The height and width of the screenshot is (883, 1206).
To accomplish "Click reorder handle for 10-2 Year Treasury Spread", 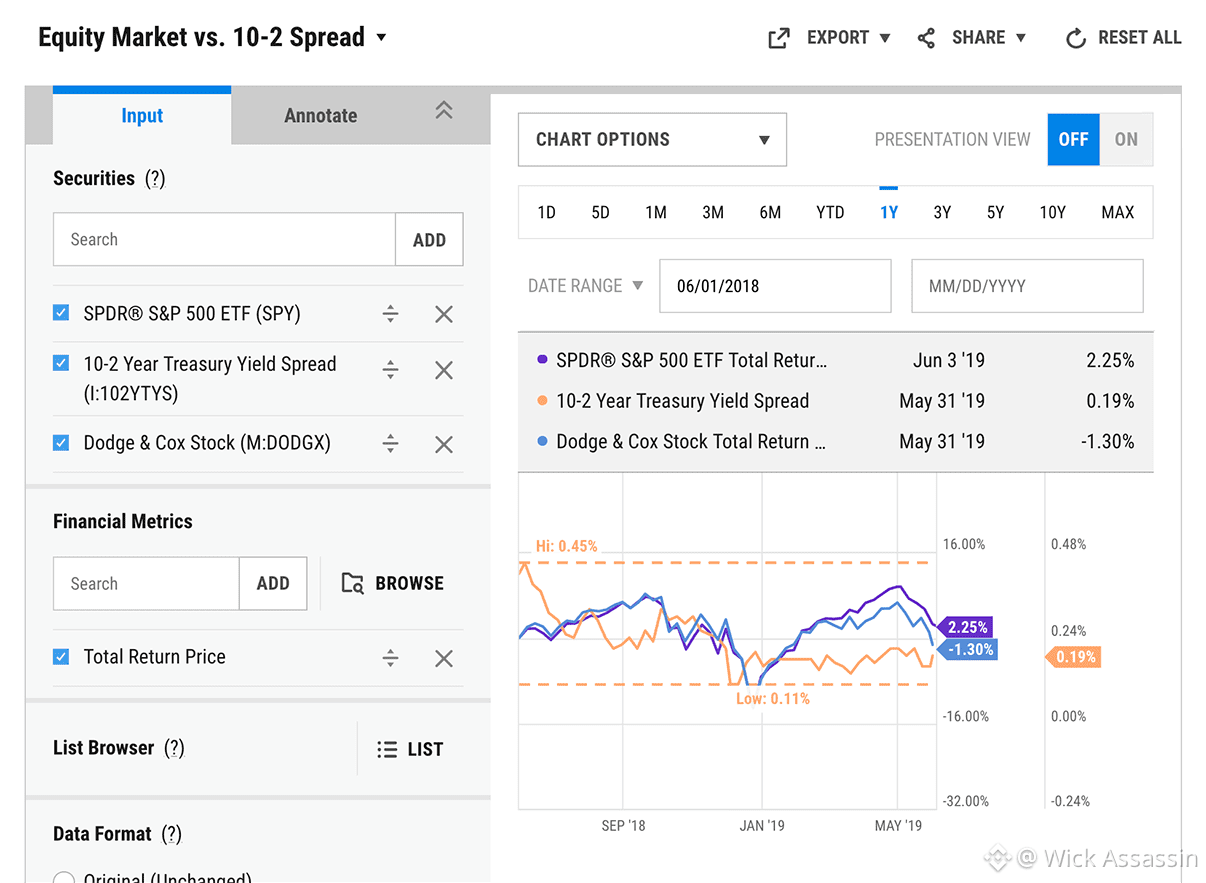I will point(391,370).
